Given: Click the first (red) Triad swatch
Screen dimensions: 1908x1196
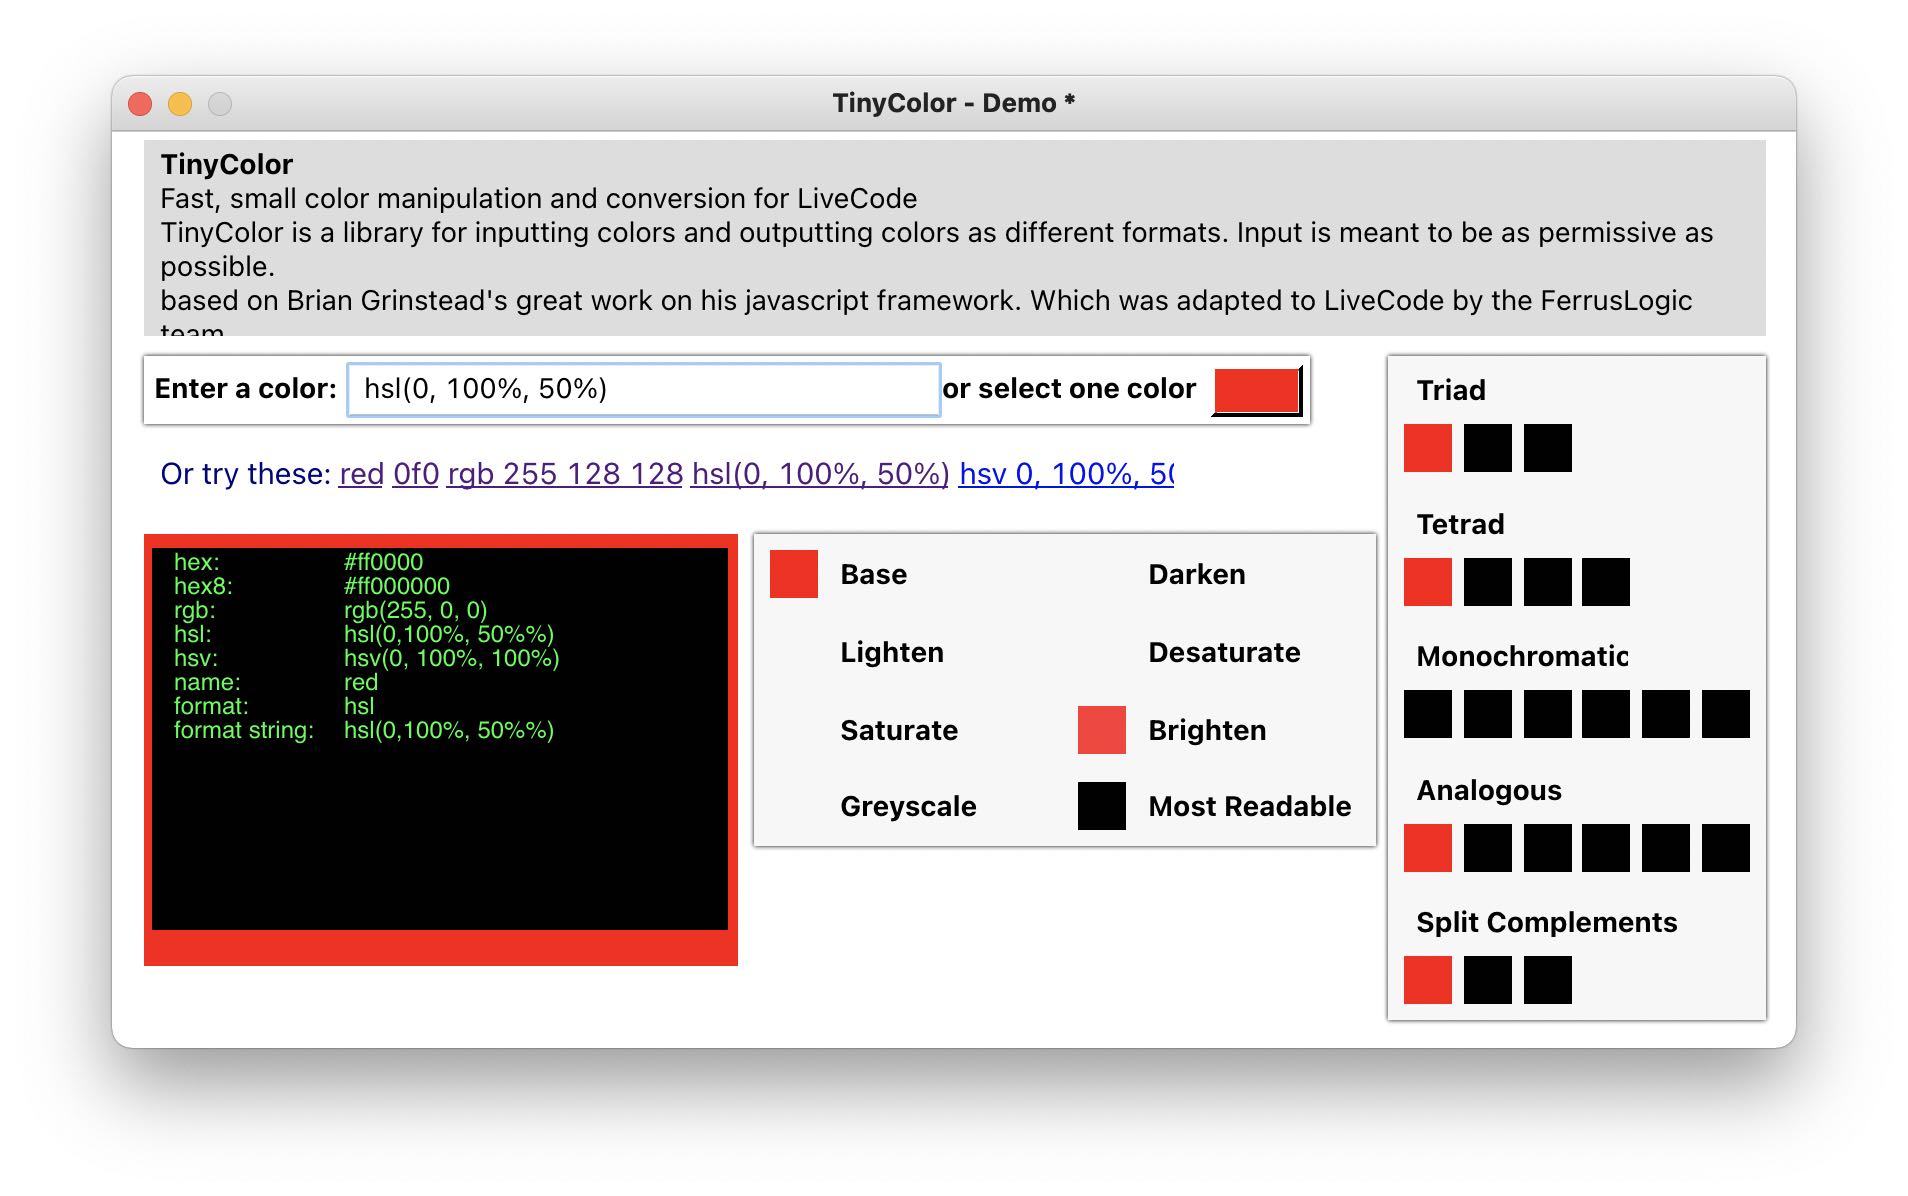Looking at the screenshot, I should coord(1428,448).
